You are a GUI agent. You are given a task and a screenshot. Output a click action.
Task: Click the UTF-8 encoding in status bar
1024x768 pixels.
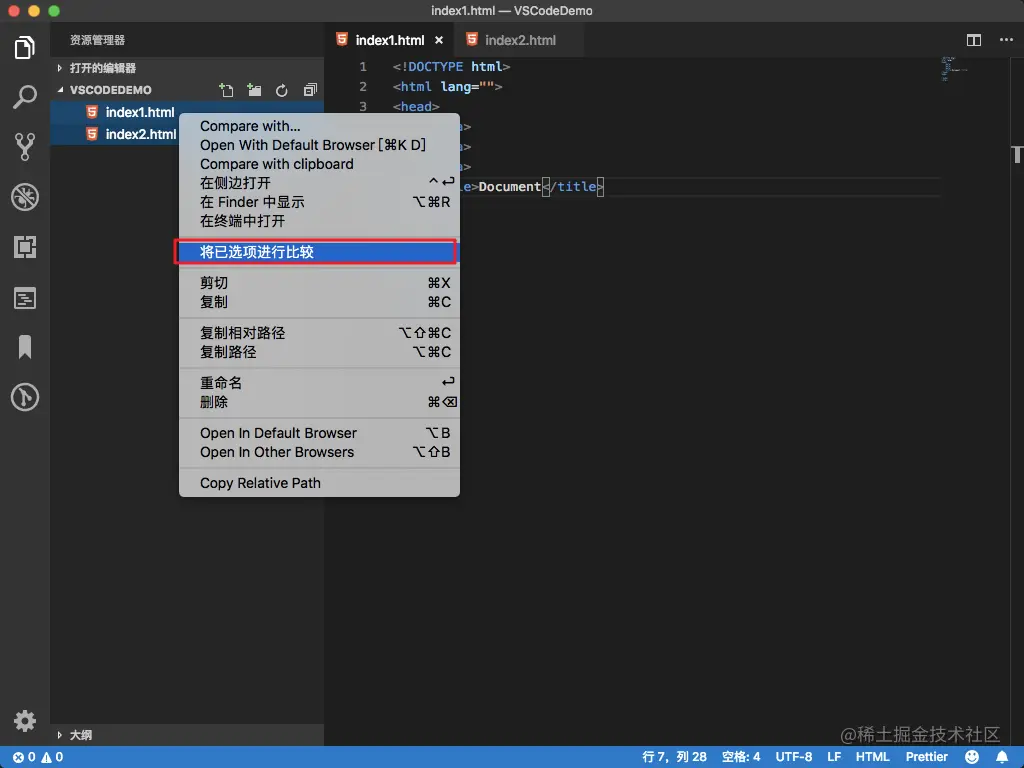point(793,757)
